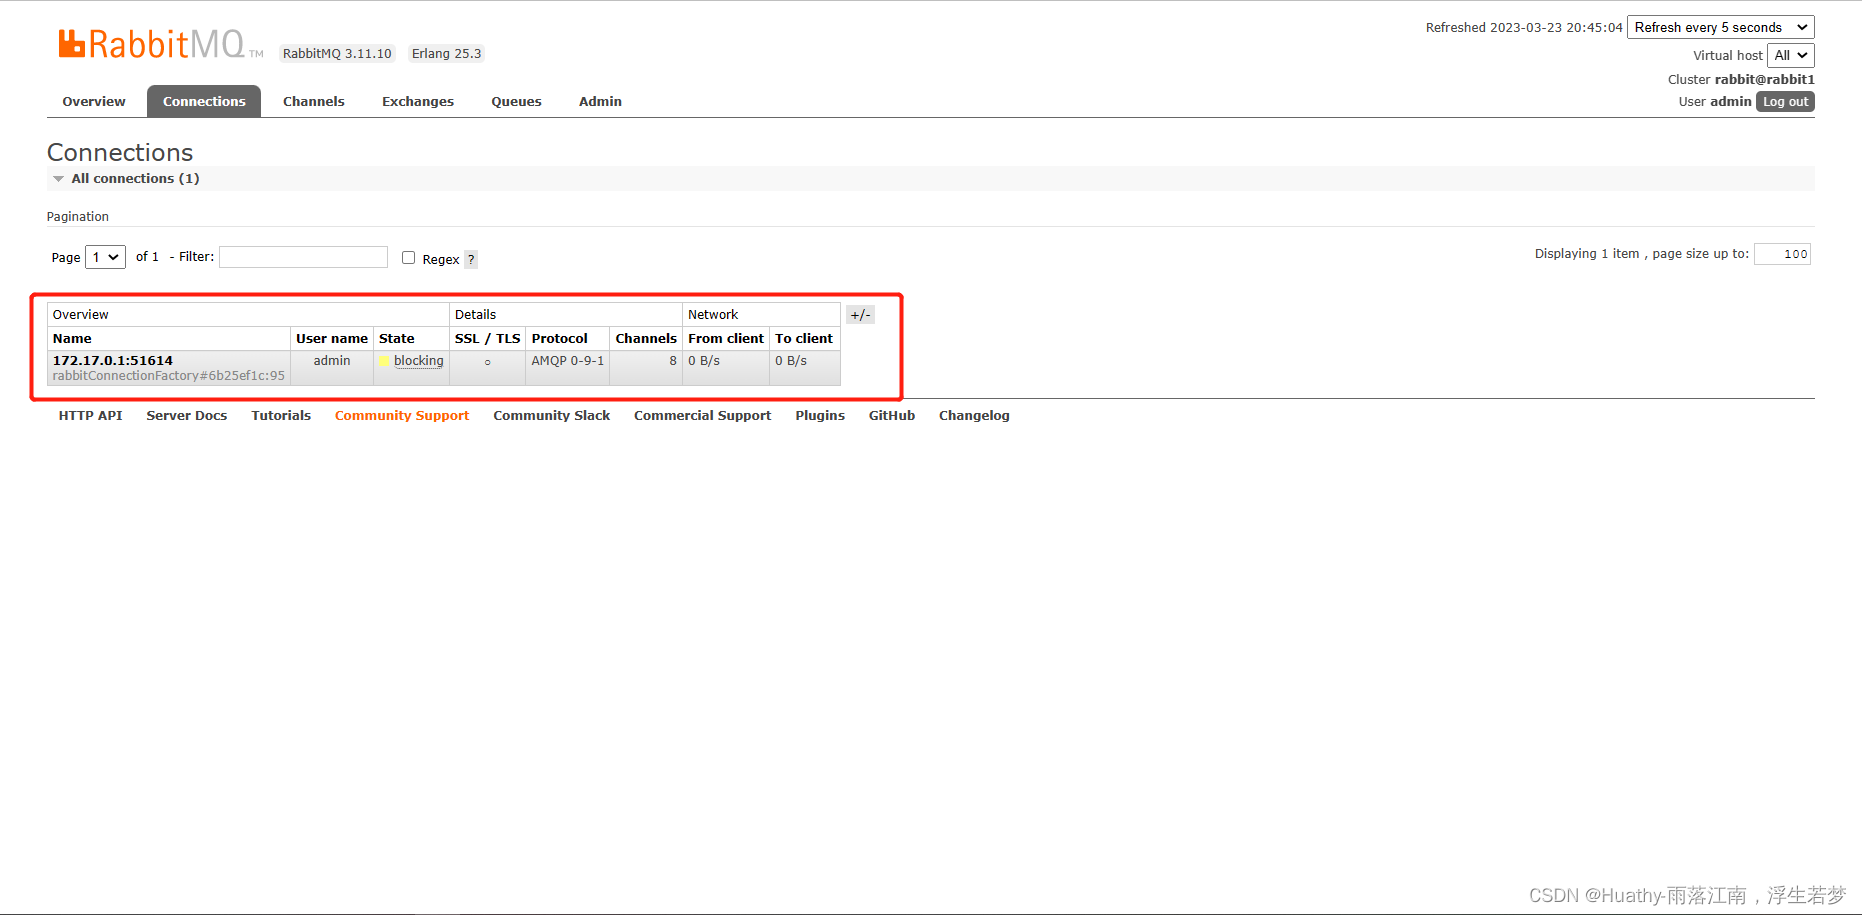The image size is (1862, 915).
Task: Click the Erlang 25.3 version badge
Action: tap(446, 53)
